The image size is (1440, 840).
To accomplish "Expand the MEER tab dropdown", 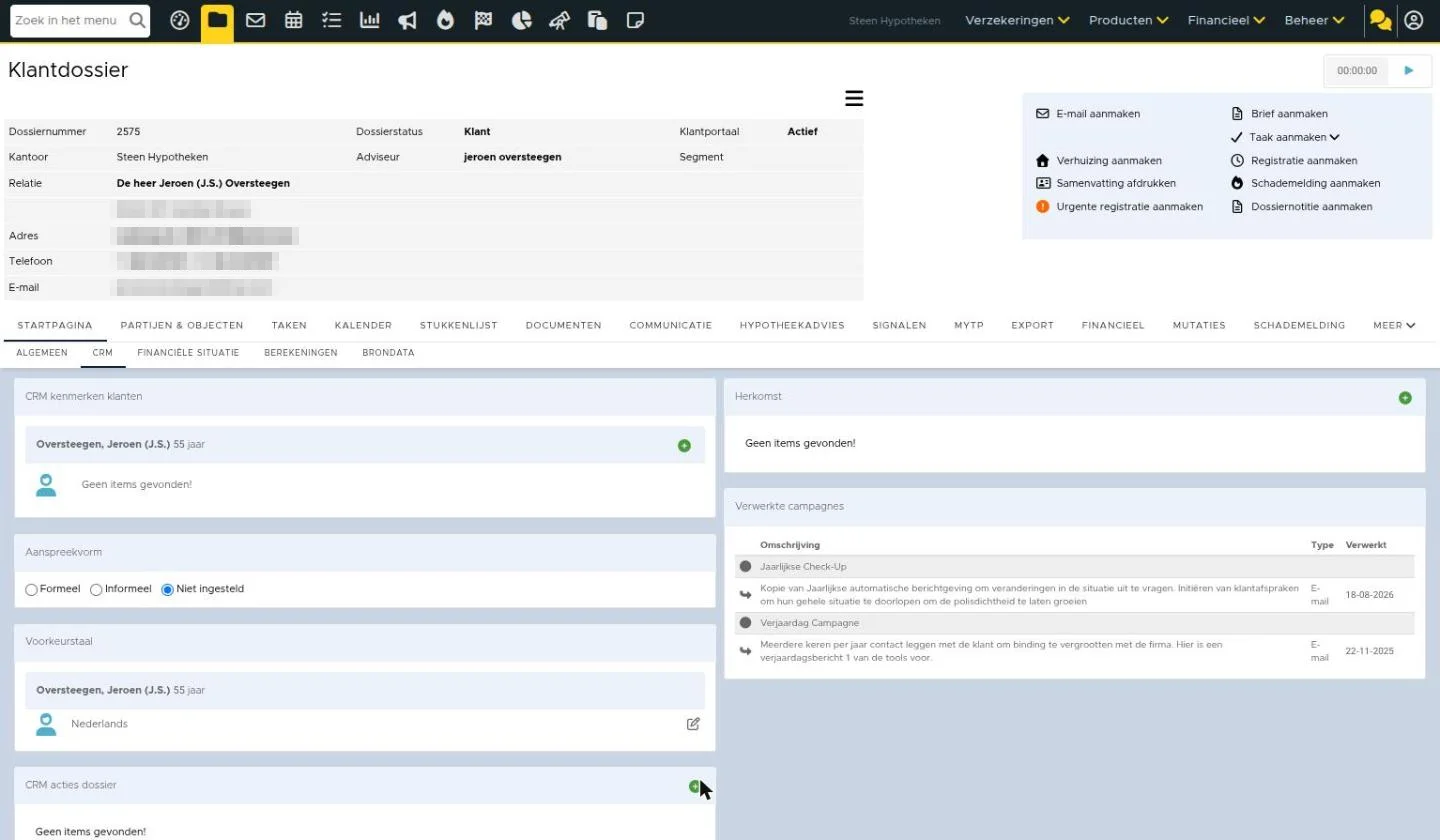I will pyautogui.click(x=1394, y=325).
